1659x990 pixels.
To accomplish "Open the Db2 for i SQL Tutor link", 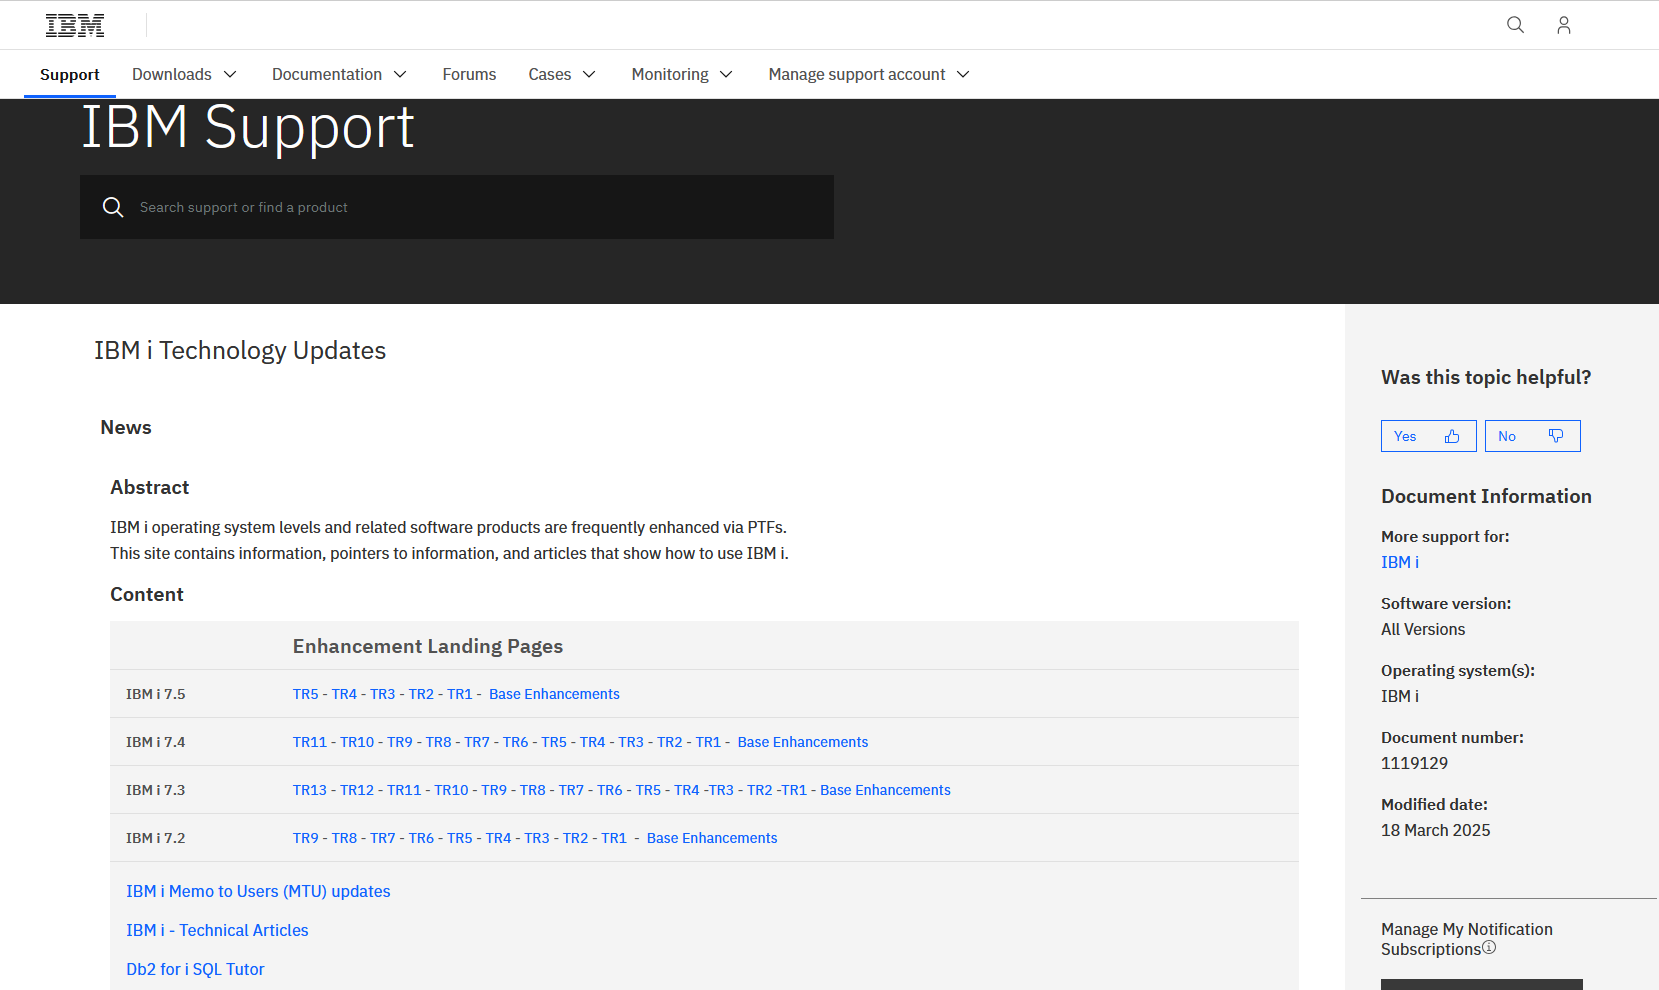I will pyautogui.click(x=195, y=969).
